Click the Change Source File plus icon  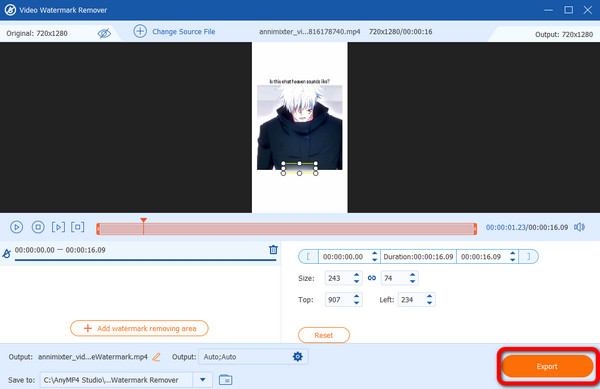[140, 31]
